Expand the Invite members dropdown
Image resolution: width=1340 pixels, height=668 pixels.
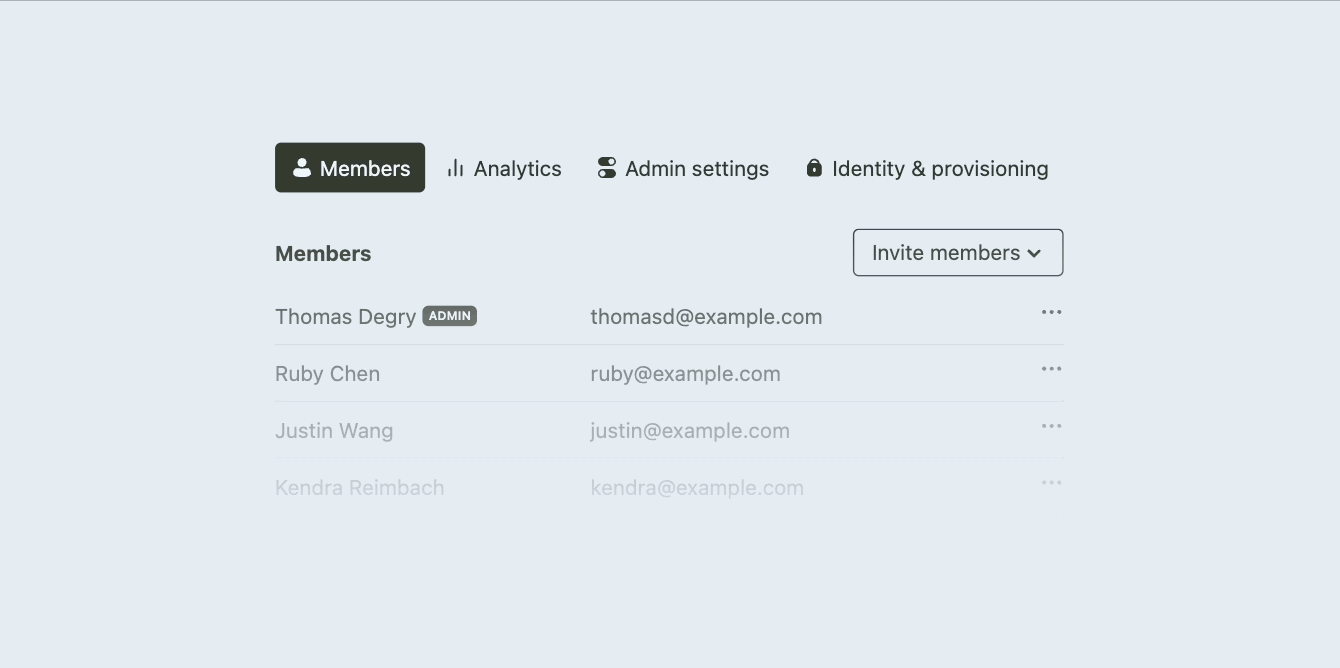click(958, 253)
